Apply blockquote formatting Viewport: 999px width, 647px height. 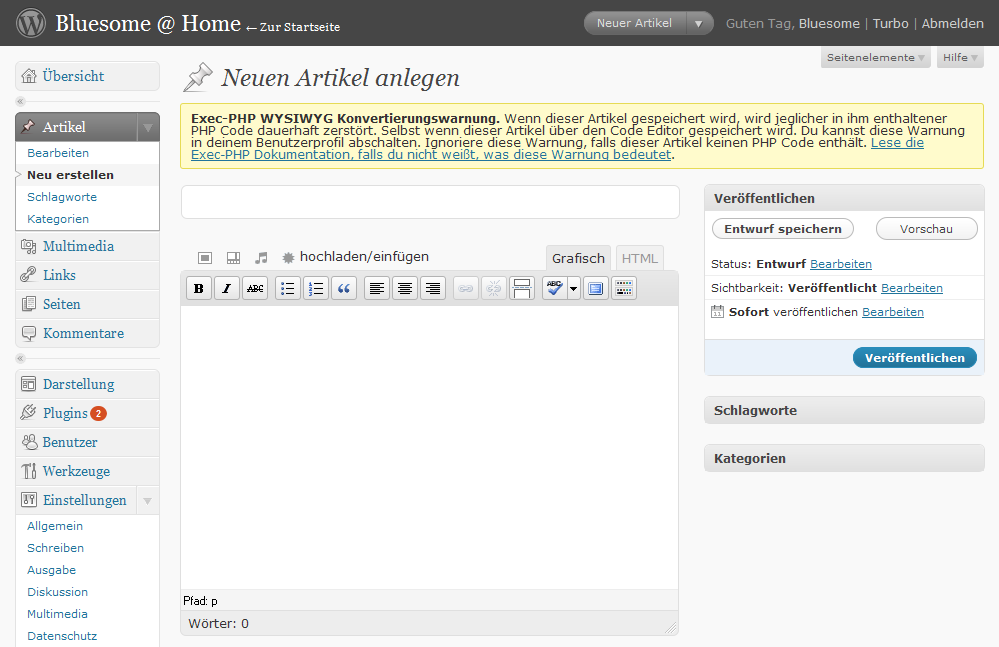point(344,289)
